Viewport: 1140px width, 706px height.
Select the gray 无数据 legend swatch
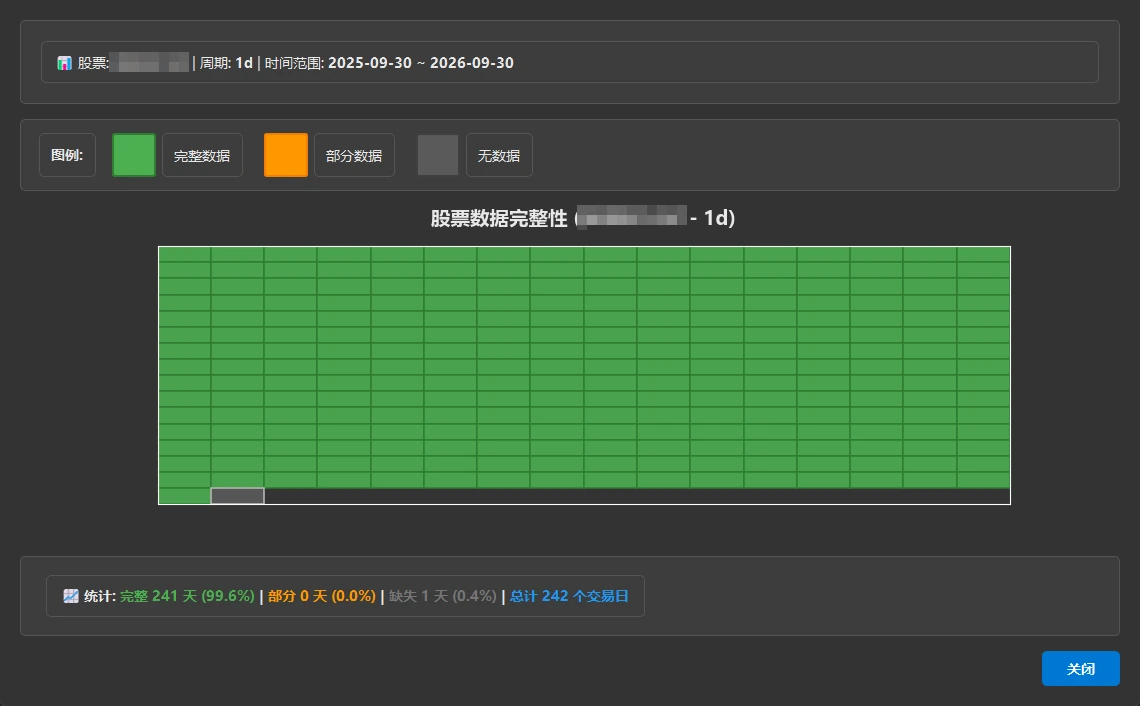(438, 155)
